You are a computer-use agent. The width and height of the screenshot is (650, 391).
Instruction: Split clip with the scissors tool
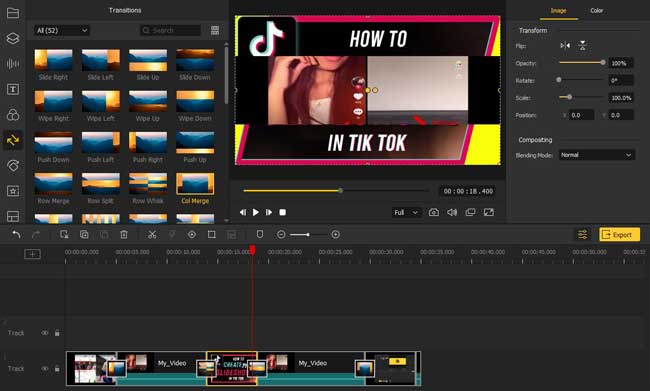pyautogui.click(x=152, y=235)
